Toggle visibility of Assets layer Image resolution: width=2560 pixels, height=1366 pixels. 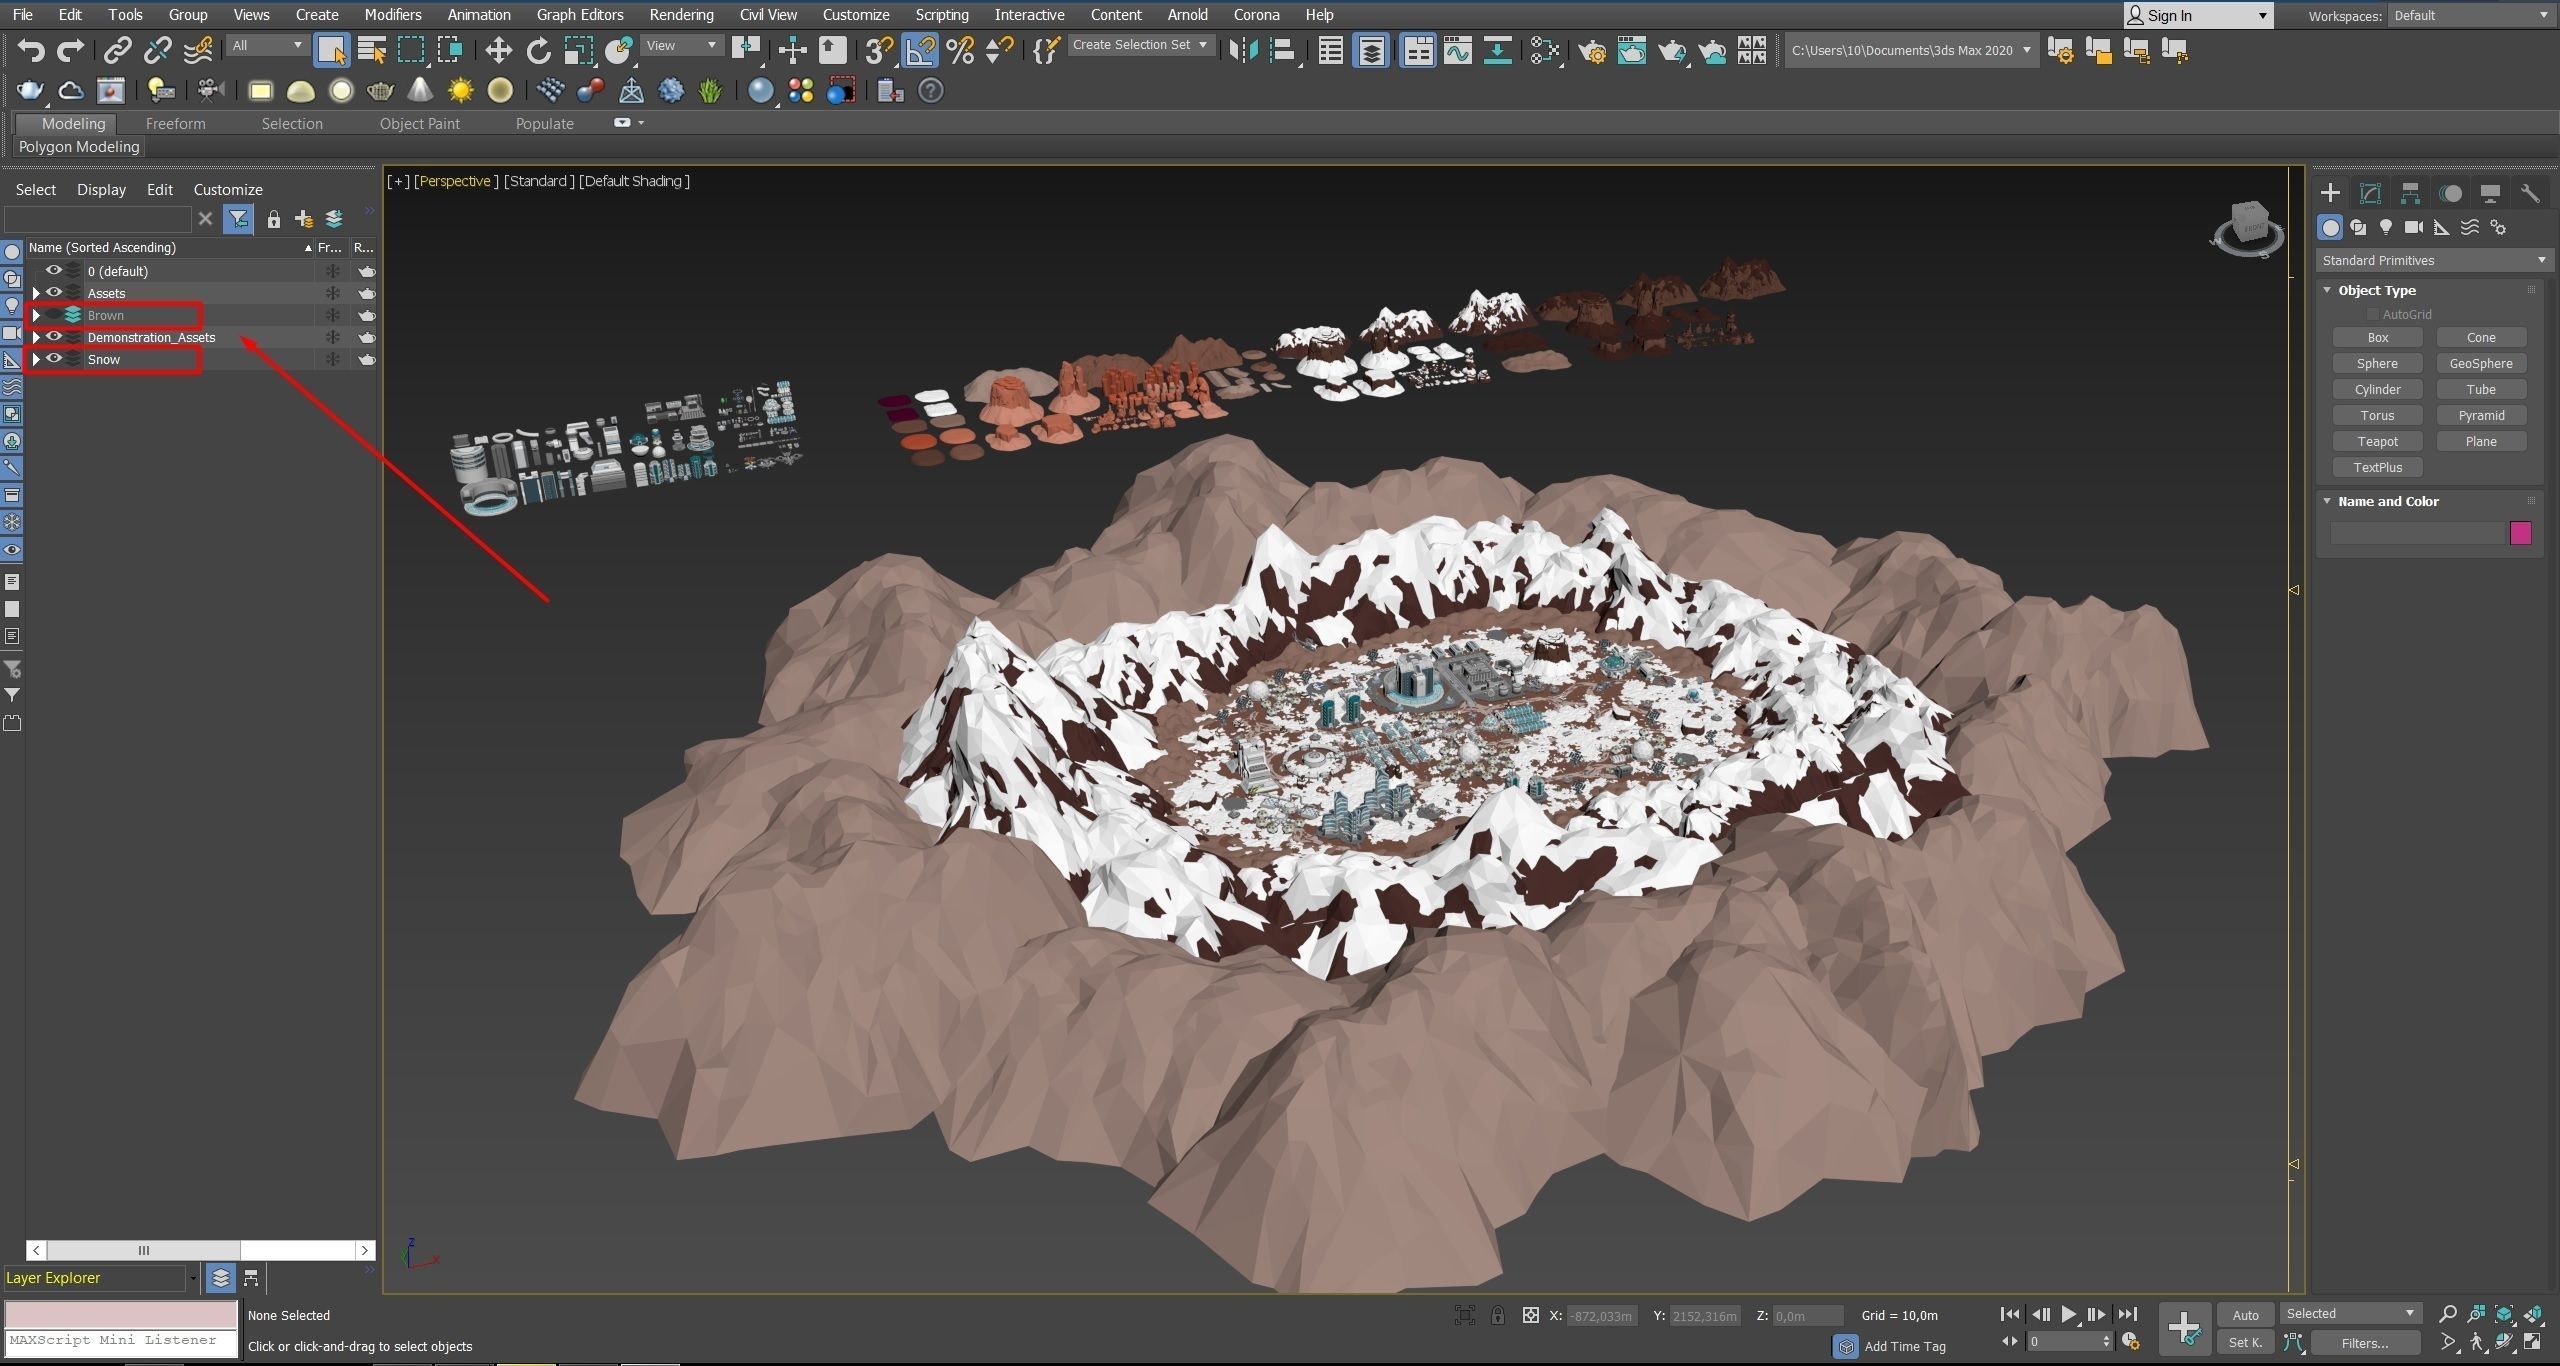coord(54,293)
